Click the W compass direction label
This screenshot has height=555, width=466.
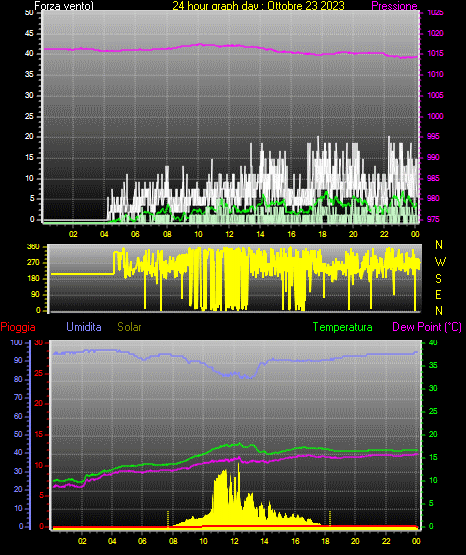tap(440, 262)
